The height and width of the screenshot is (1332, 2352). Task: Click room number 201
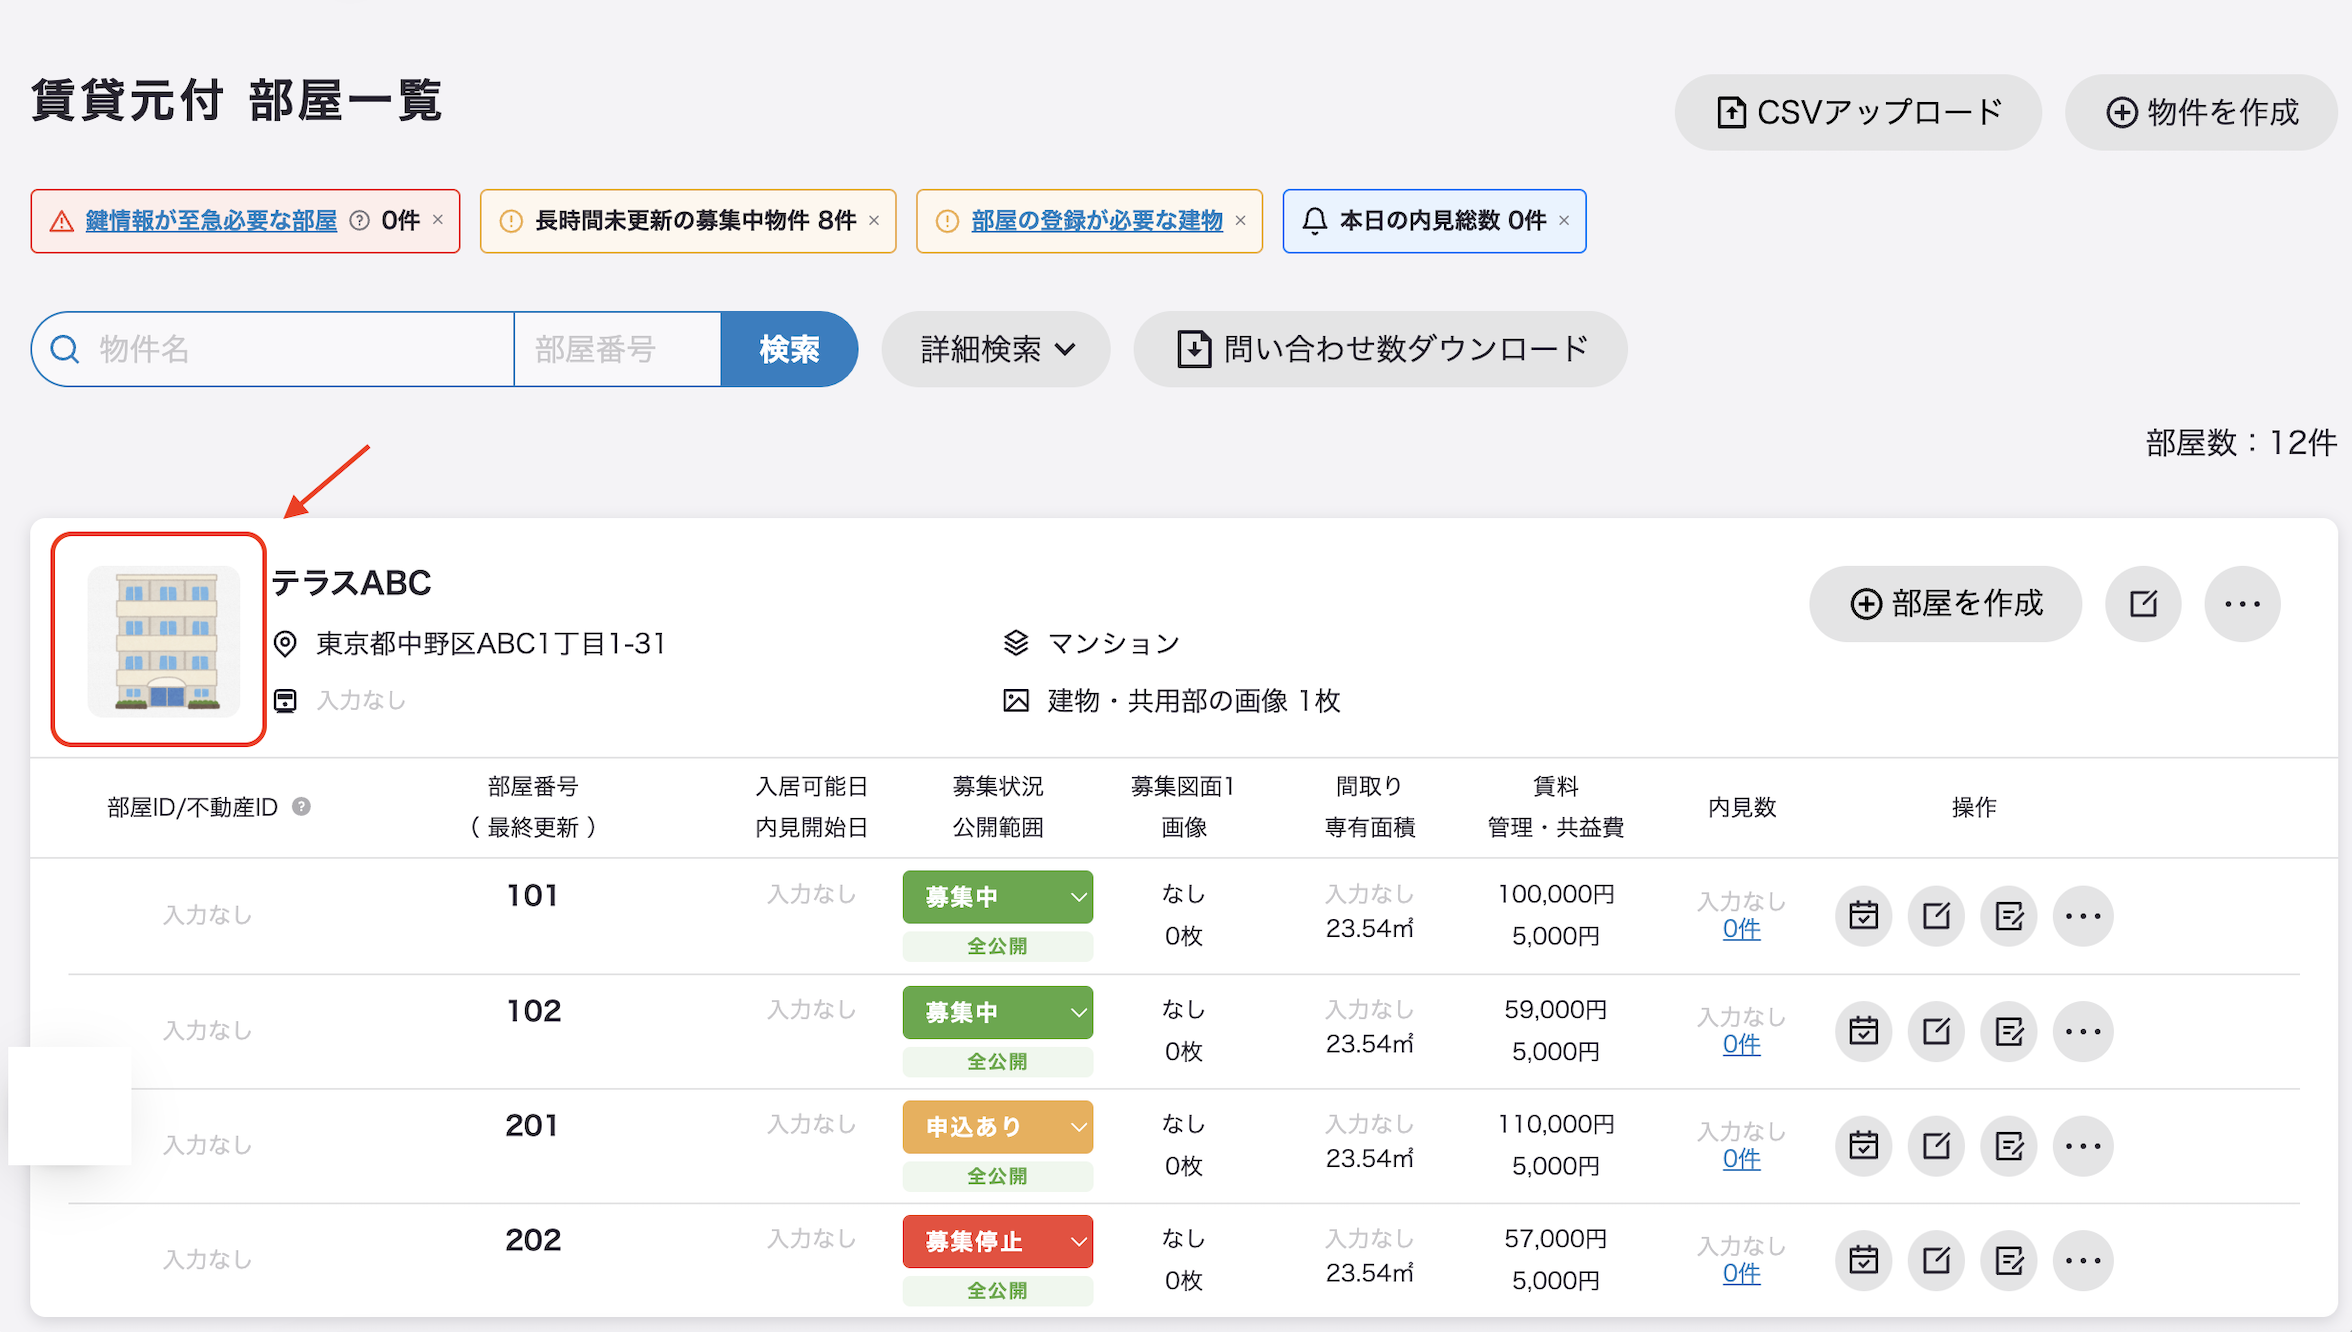(532, 1126)
